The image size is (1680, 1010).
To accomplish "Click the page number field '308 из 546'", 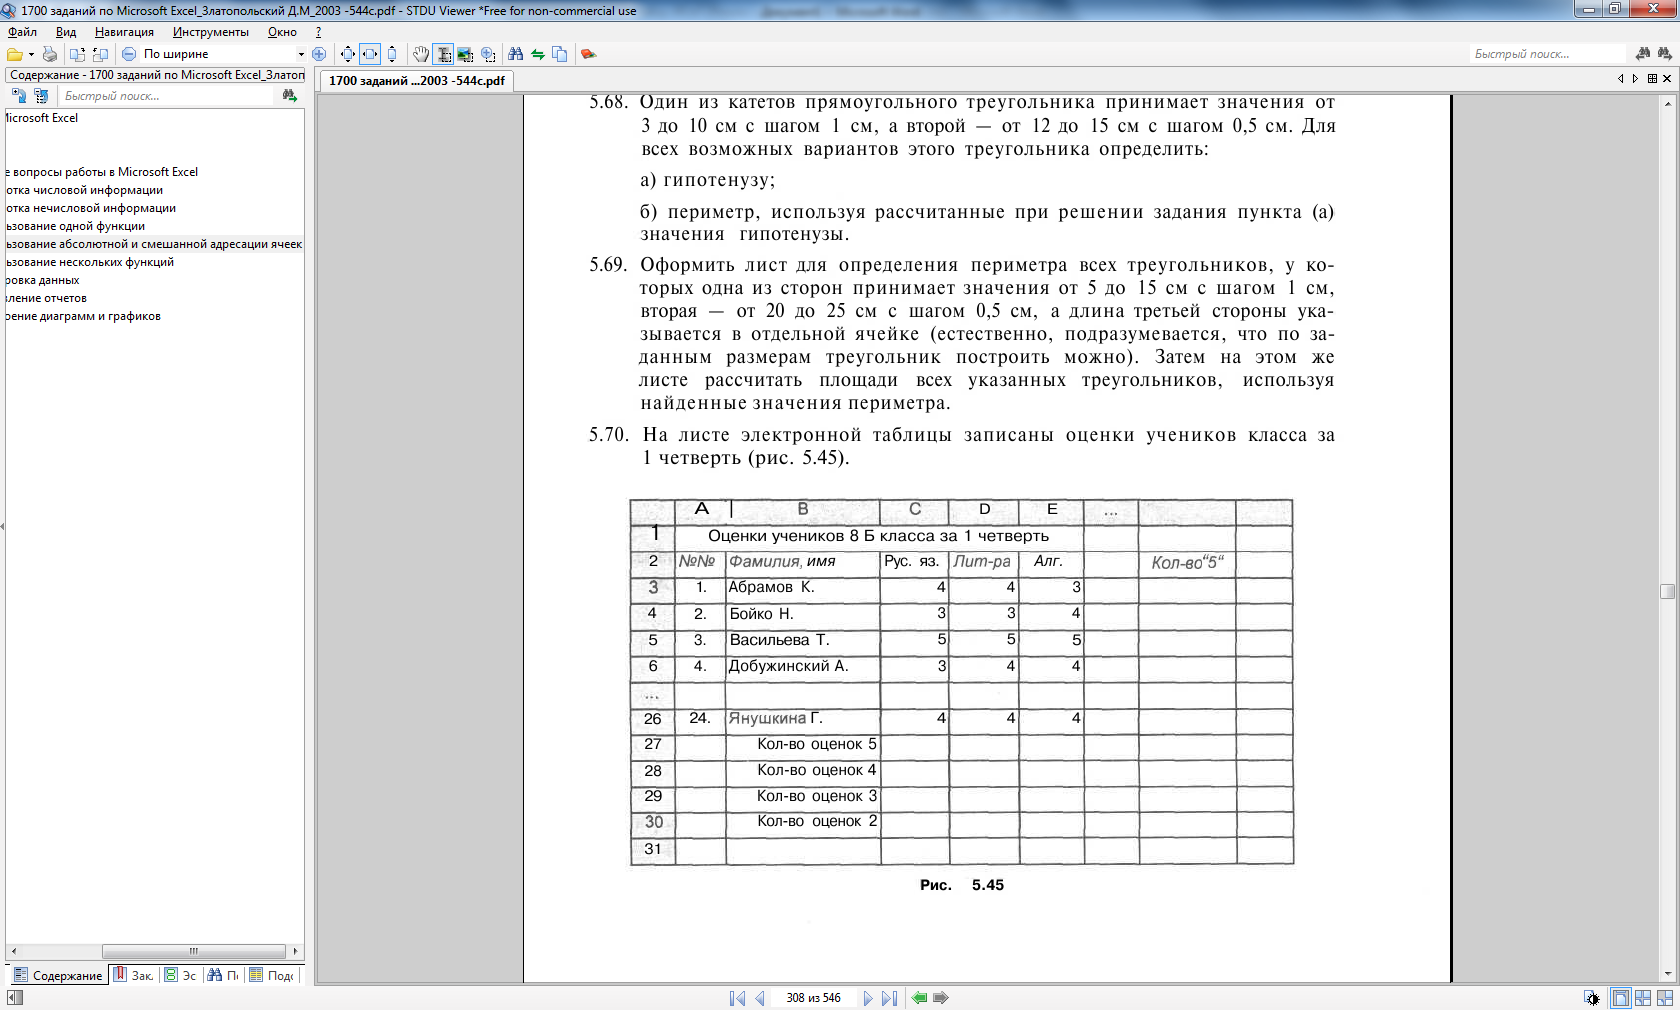I will 814,998.
